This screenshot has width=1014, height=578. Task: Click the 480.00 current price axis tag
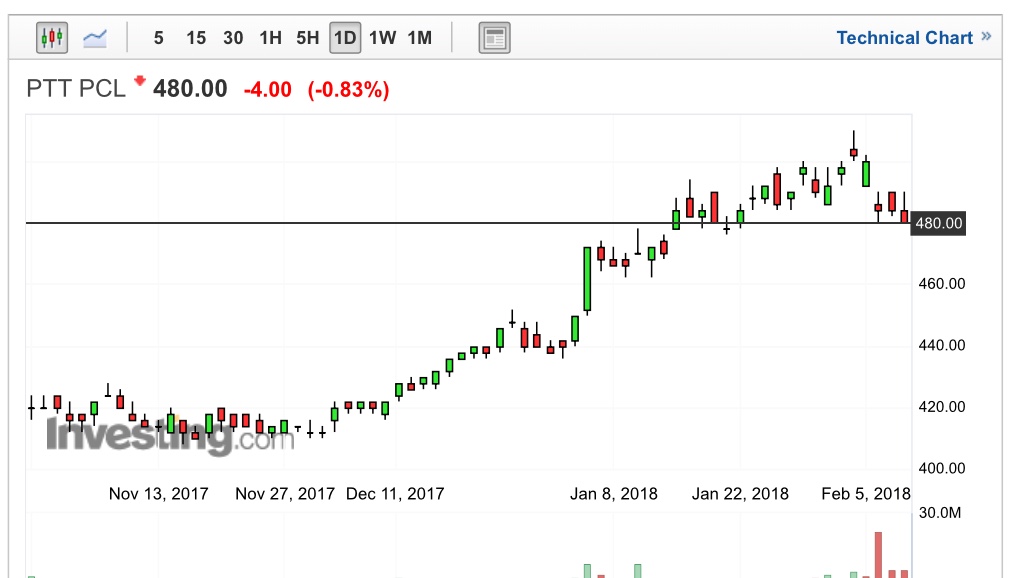point(938,224)
